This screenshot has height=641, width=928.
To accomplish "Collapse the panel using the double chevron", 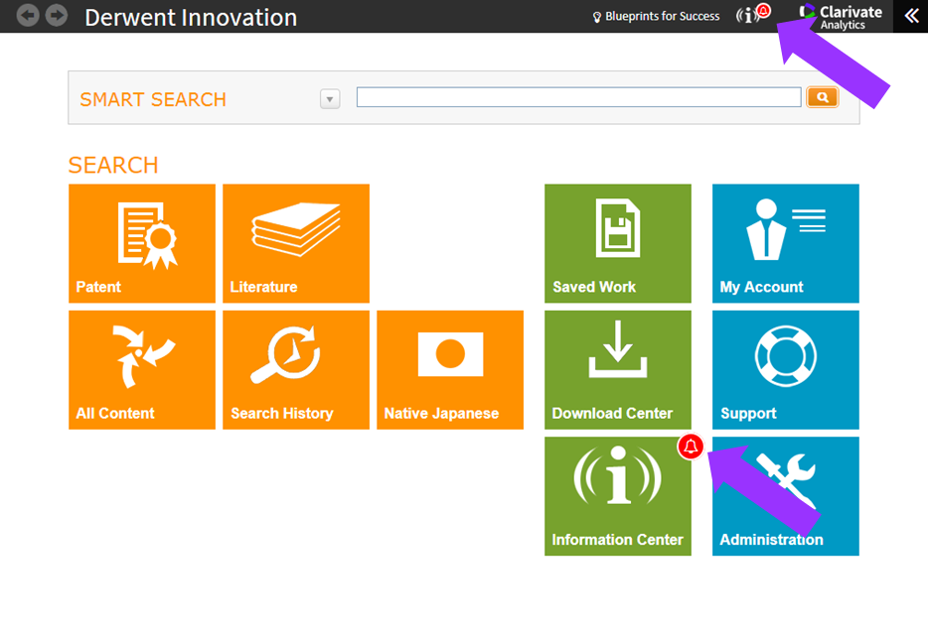I will 911,16.
